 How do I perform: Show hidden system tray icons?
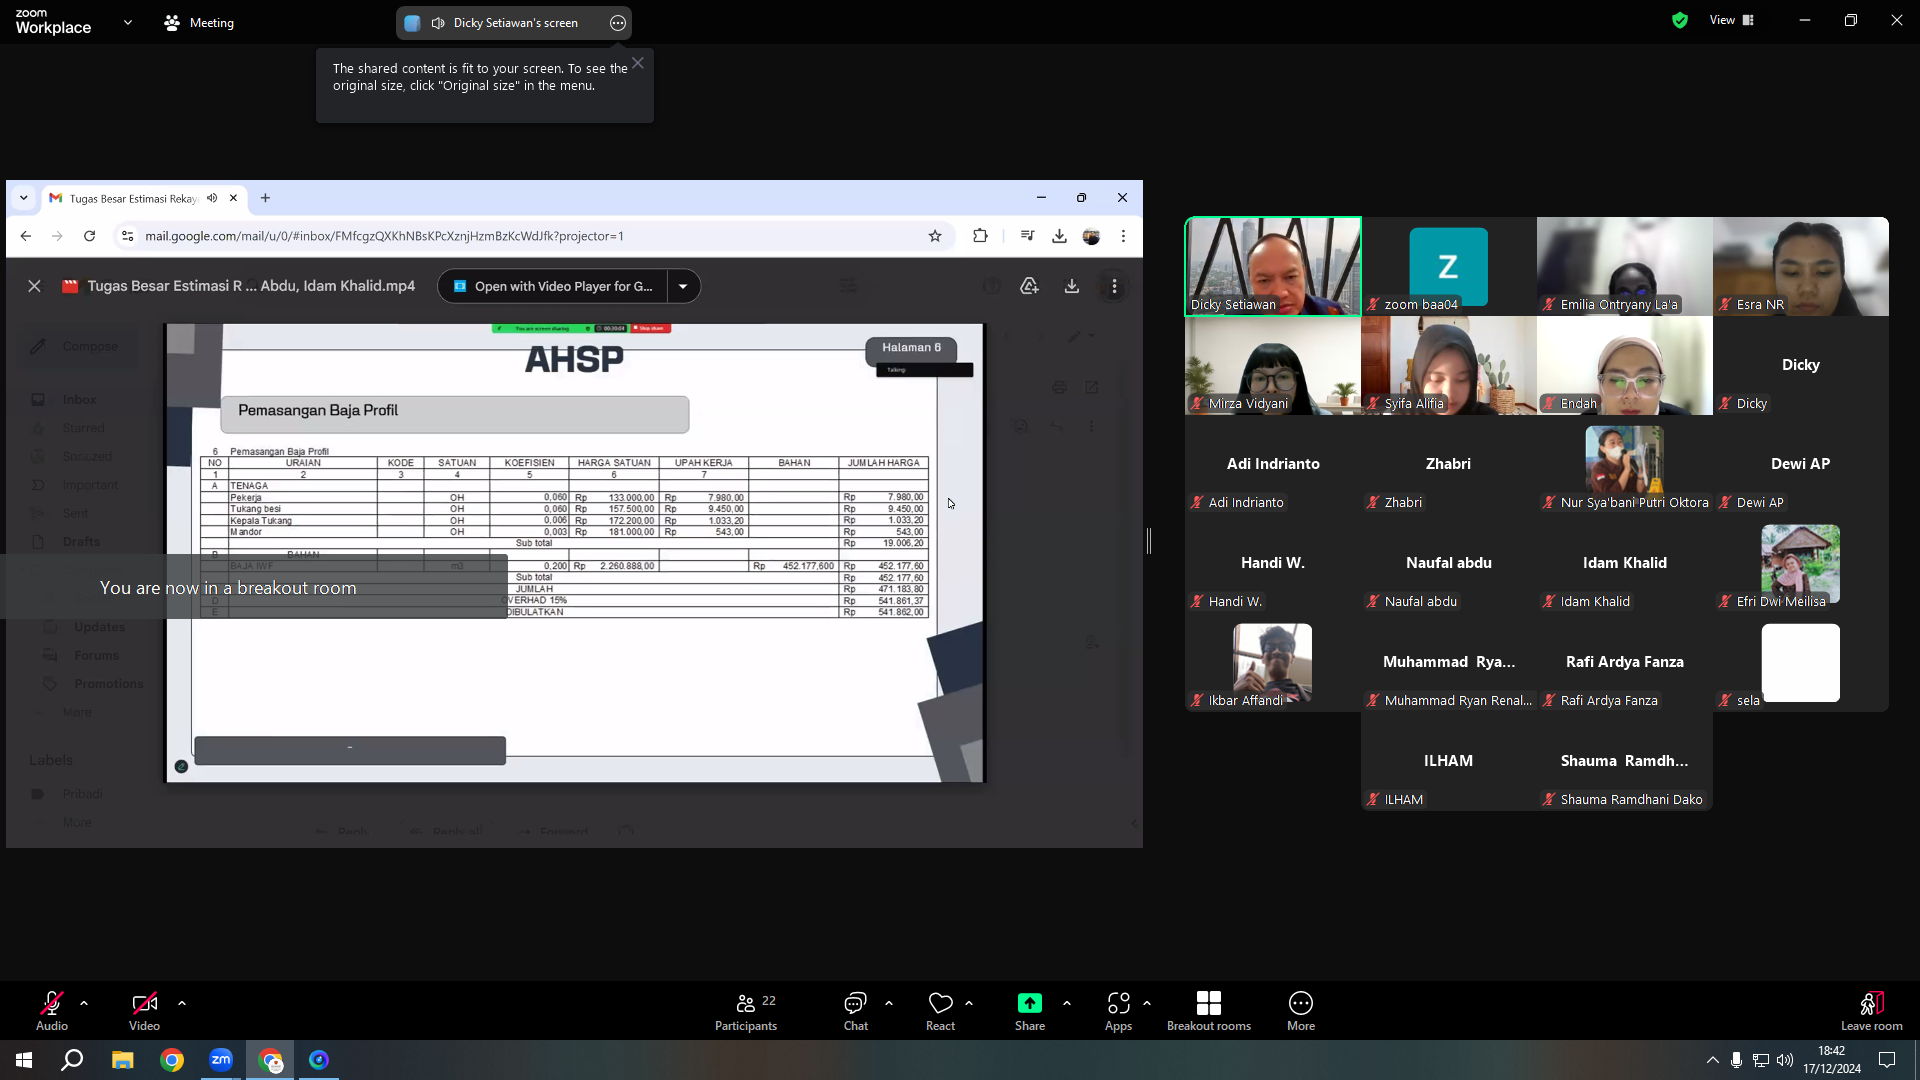tap(1713, 1060)
